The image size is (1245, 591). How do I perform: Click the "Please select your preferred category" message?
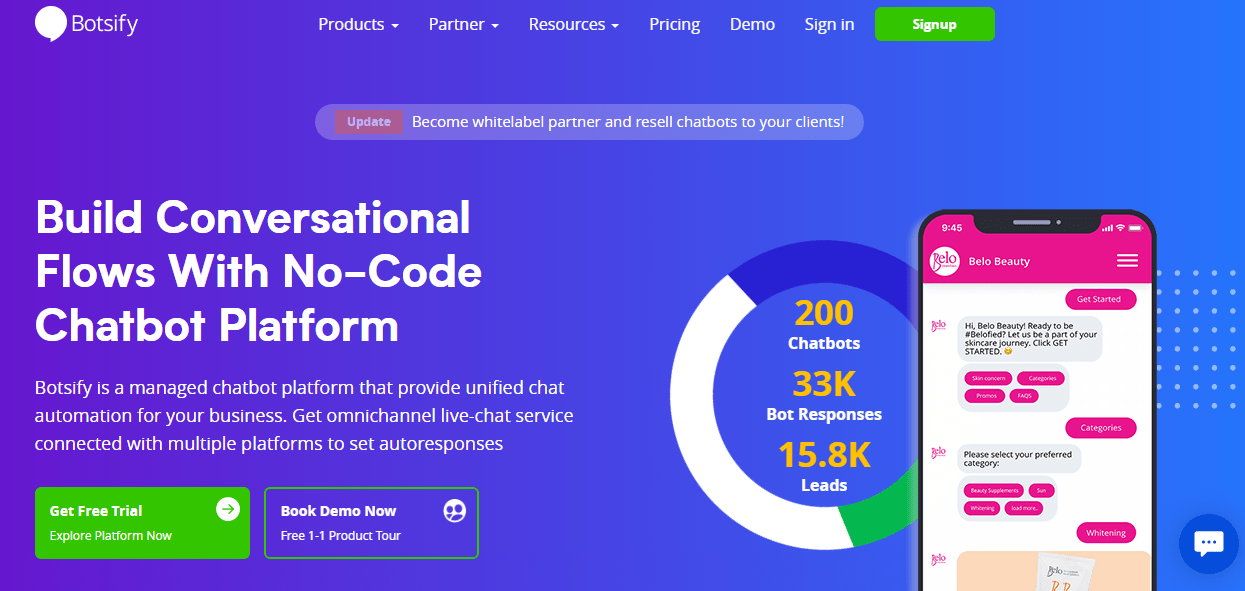pos(1018,460)
